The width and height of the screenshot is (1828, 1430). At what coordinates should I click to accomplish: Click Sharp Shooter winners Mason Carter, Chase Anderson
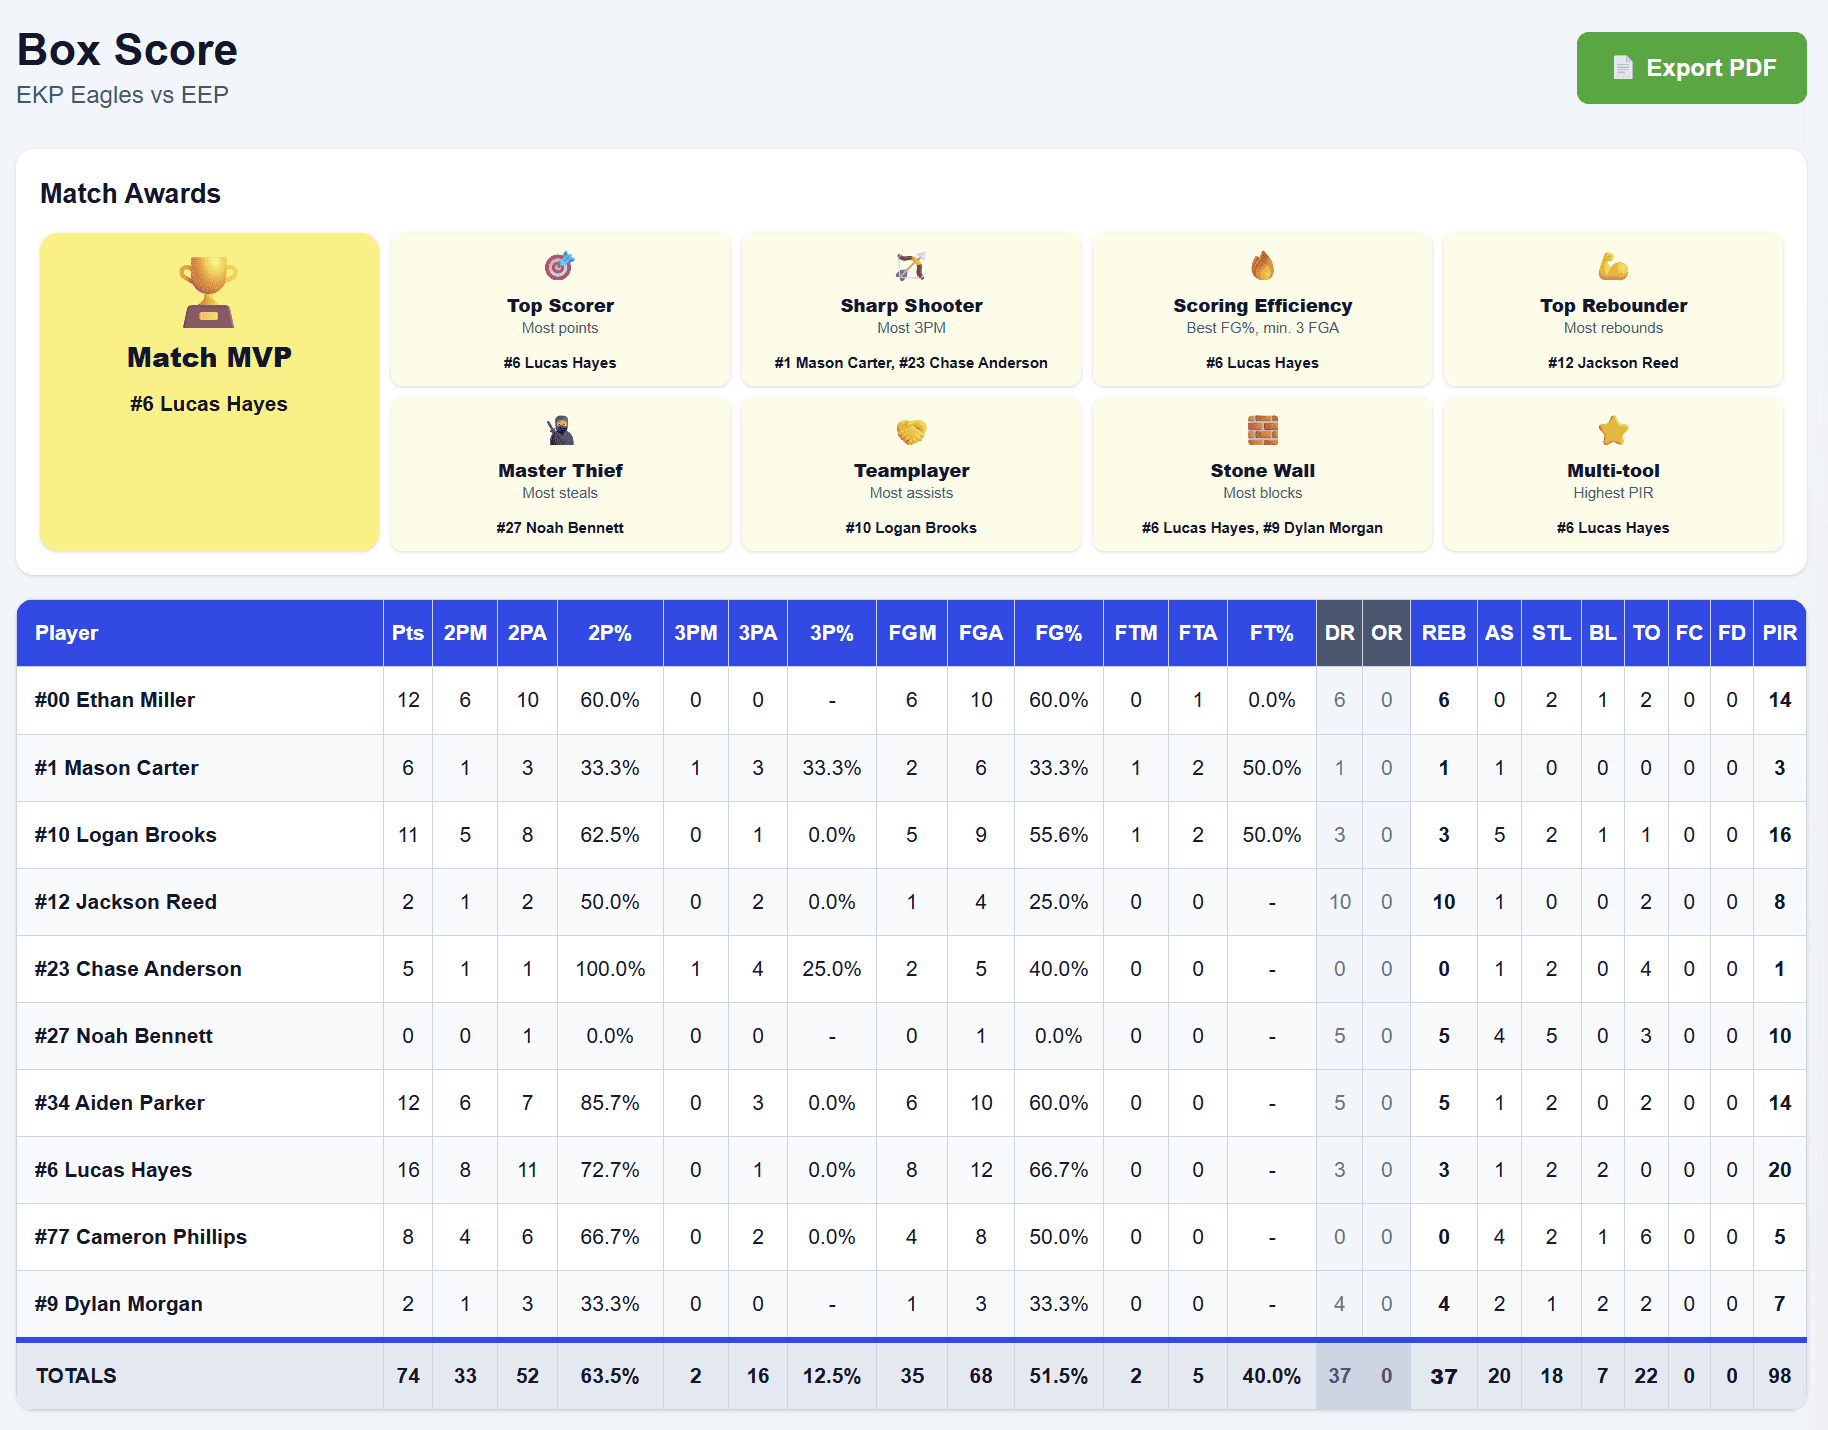coord(911,363)
